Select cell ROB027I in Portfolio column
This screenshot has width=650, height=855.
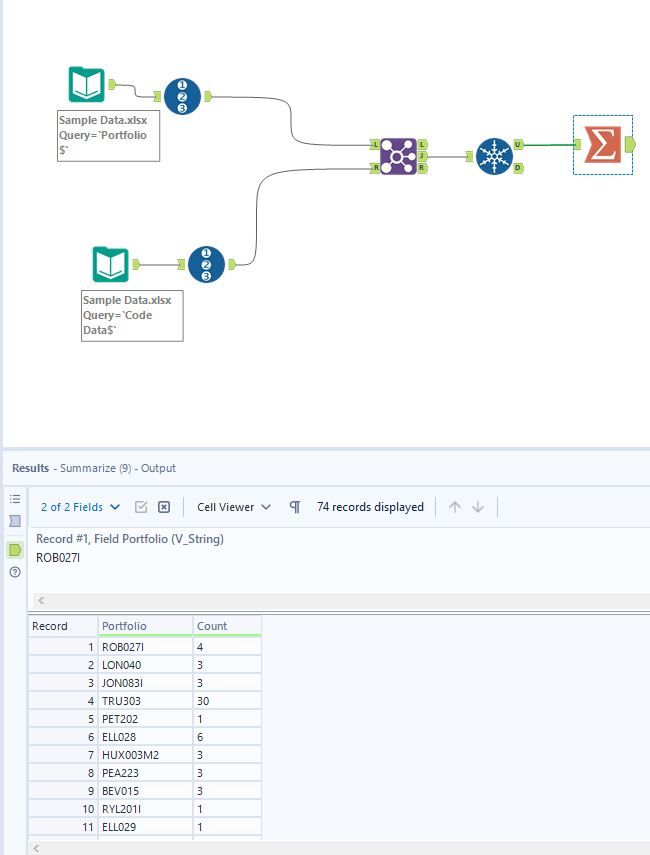point(145,647)
